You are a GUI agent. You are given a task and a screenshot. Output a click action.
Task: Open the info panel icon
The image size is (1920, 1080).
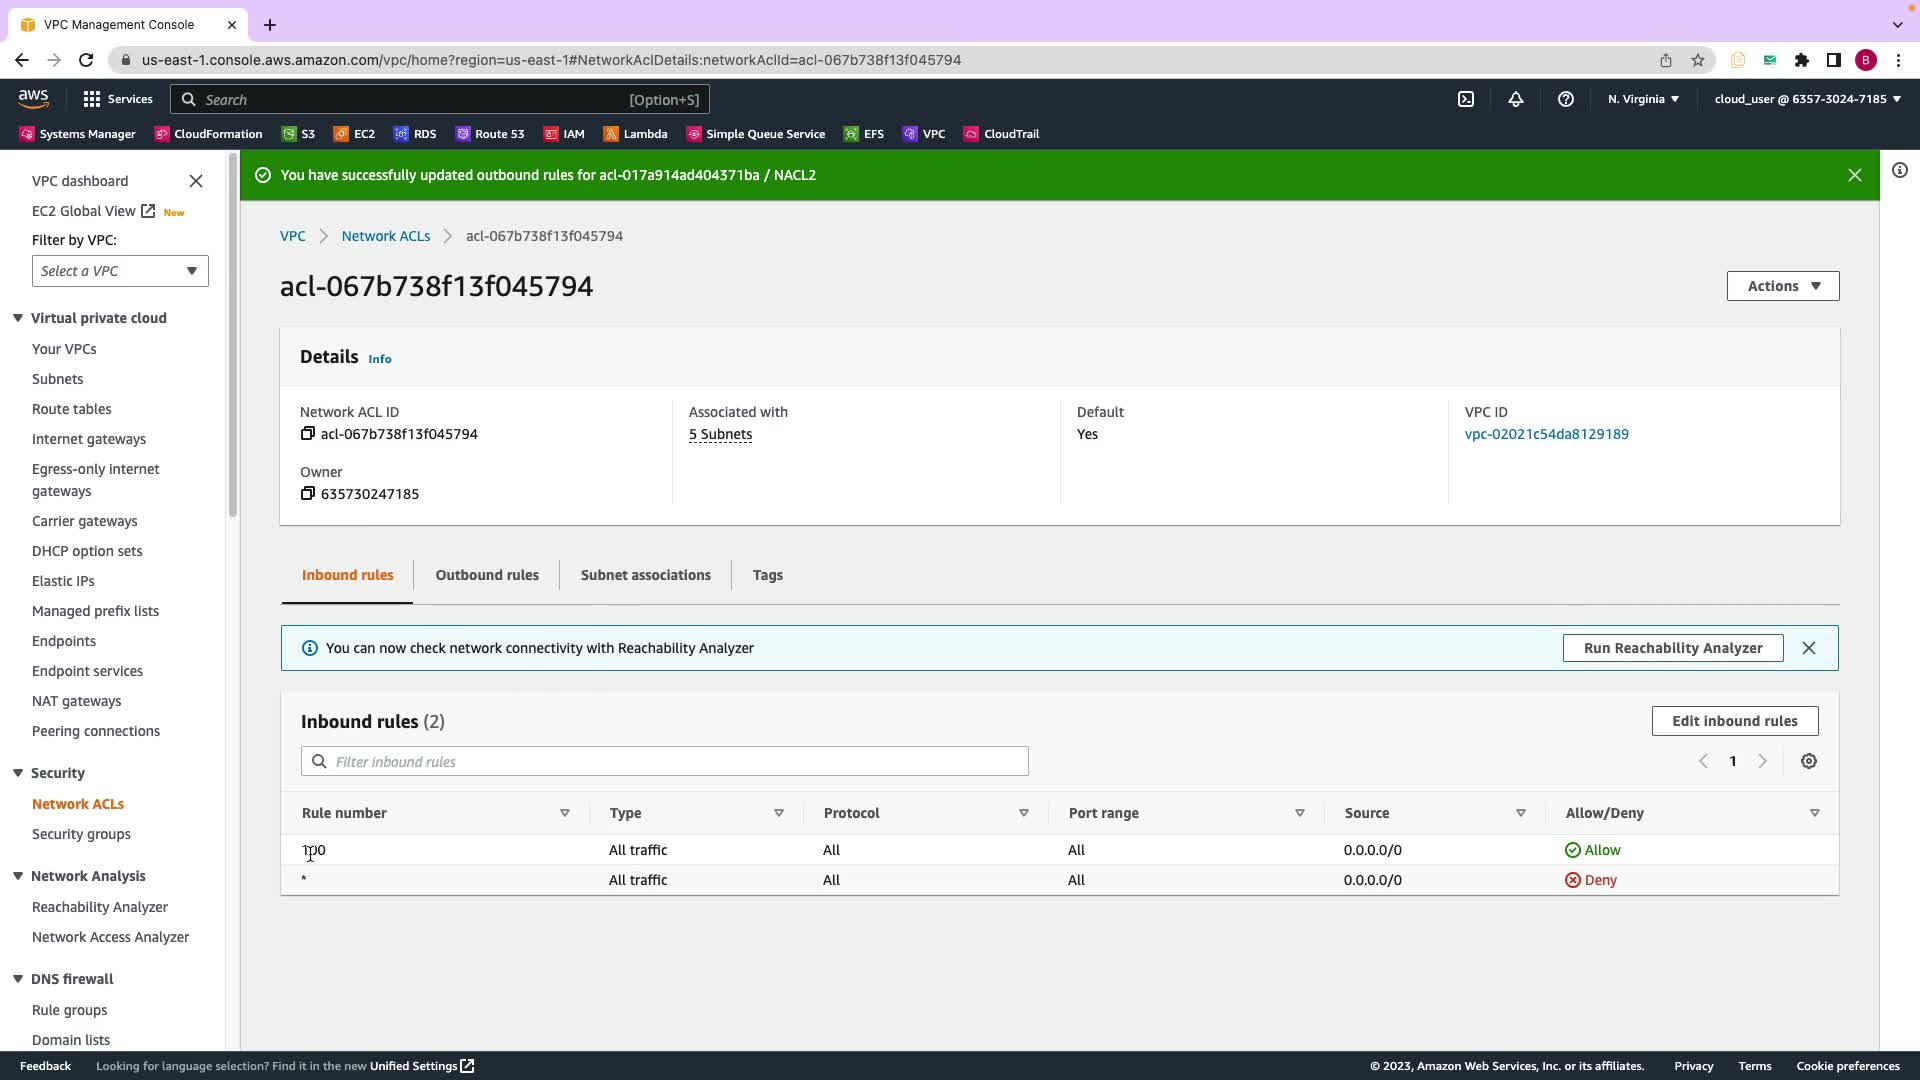tap(1899, 171)
